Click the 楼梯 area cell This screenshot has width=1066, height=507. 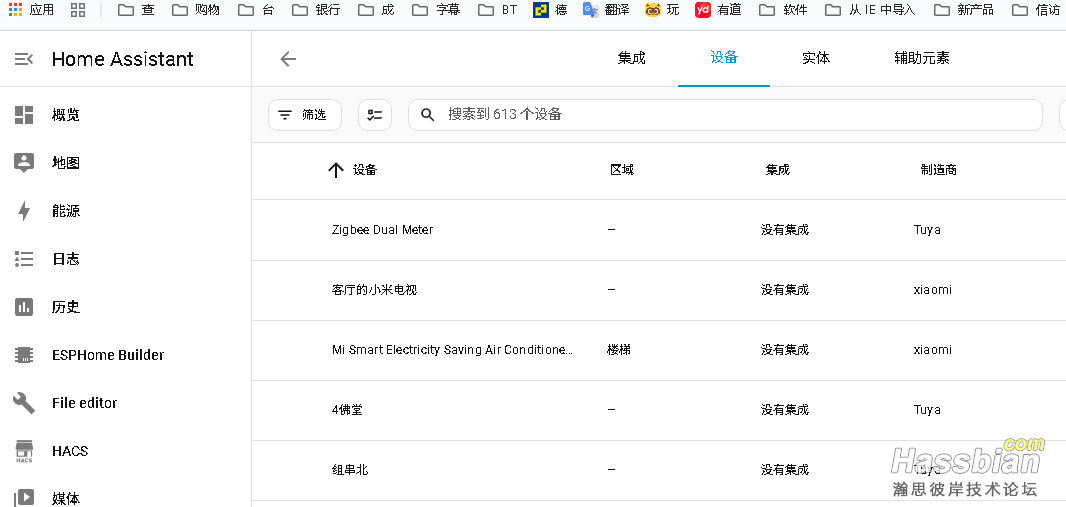pyautogui.click(x=619, y=350)
